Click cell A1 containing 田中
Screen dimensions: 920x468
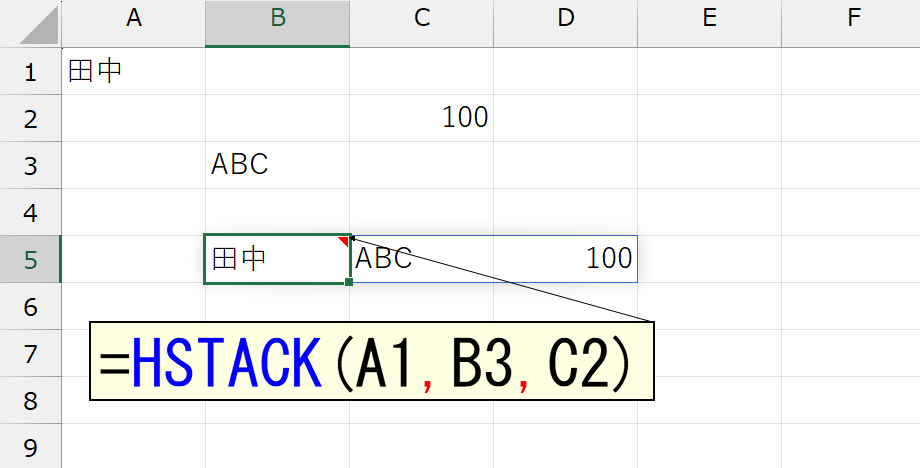pos(134,71)
